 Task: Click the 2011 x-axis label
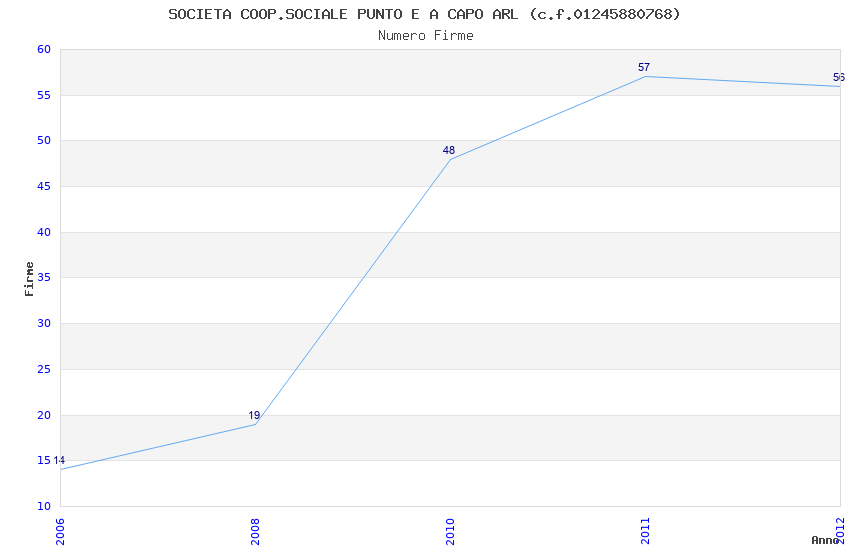pos(645,530)
